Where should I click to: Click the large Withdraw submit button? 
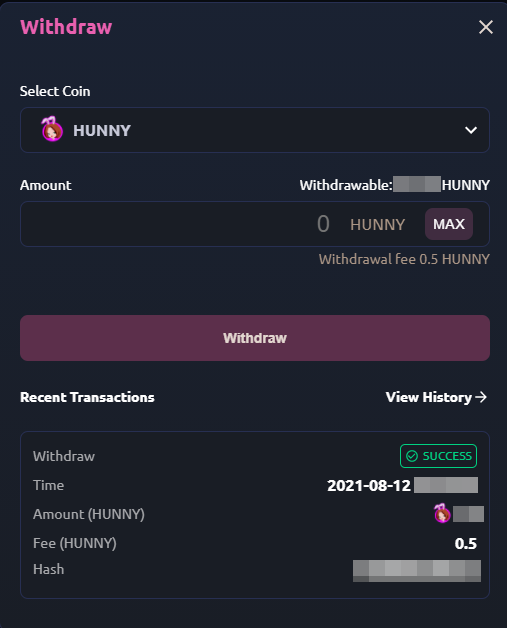pos(255,338)
